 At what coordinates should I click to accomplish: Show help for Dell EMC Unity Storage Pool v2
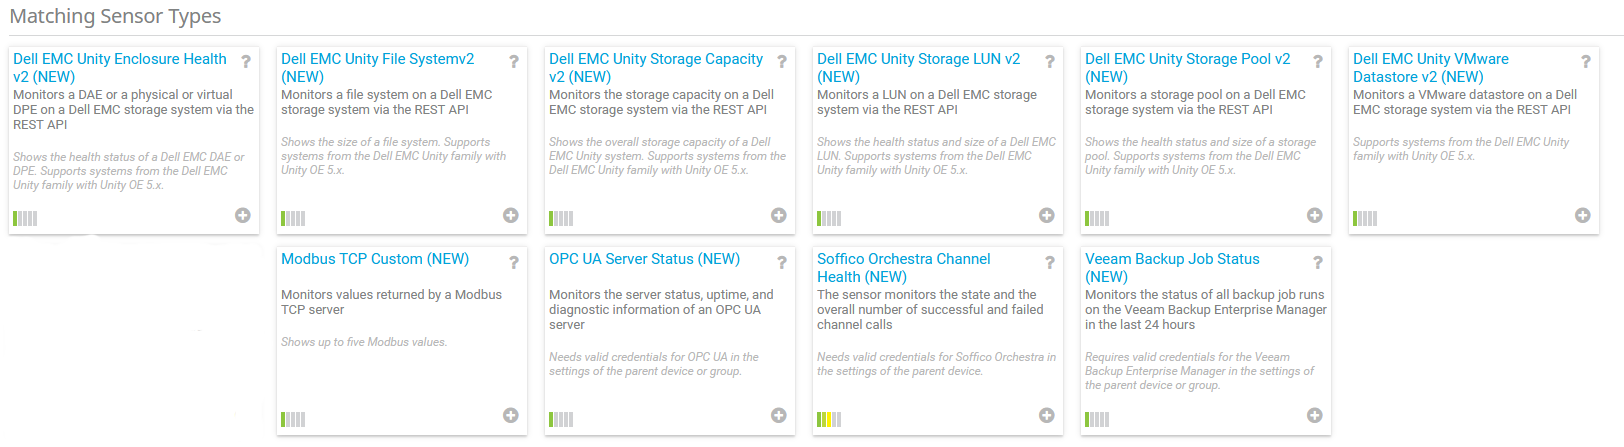point(1318,62)
